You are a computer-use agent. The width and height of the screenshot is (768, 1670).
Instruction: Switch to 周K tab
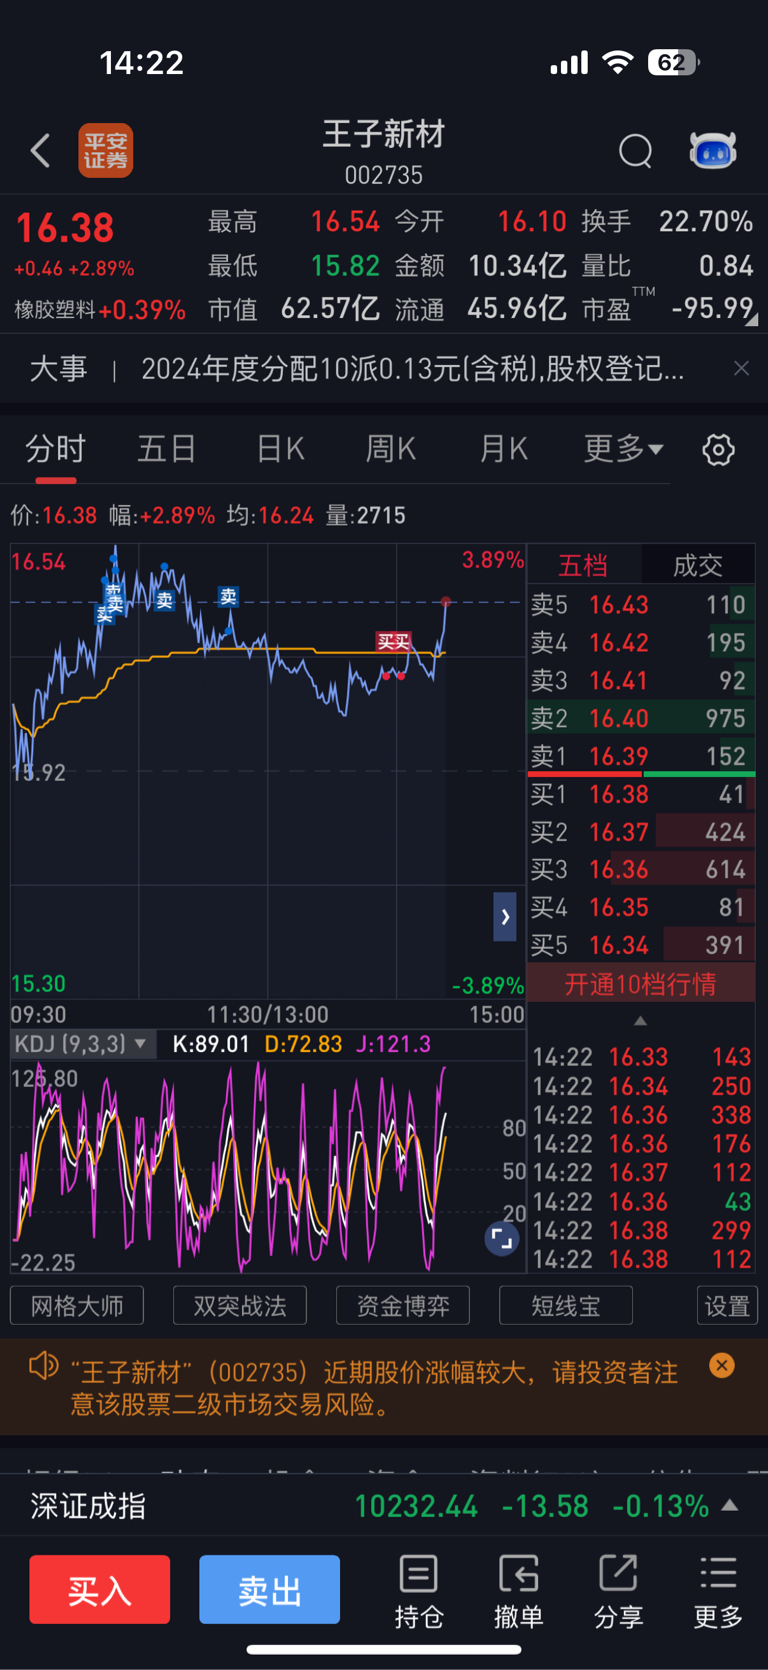point(391,449)
